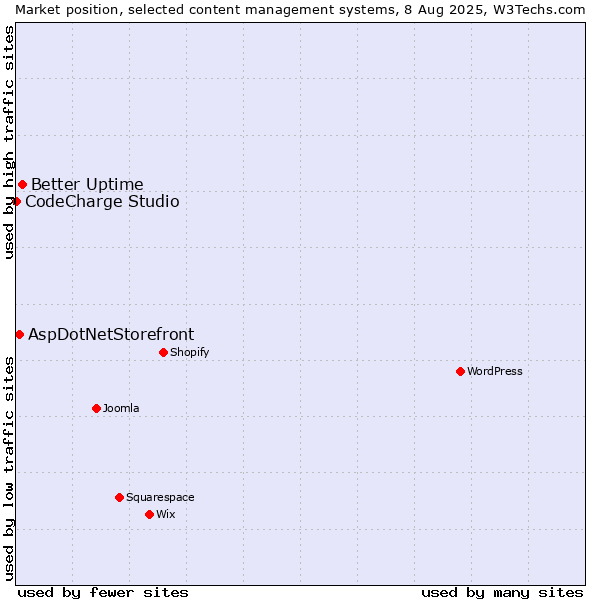Image resolution: width=600 pixels, height=600 pixels.
Task: Click the 'used by low traffic sites' axis label
Action: pyautogui.click(x=9, y=469)
